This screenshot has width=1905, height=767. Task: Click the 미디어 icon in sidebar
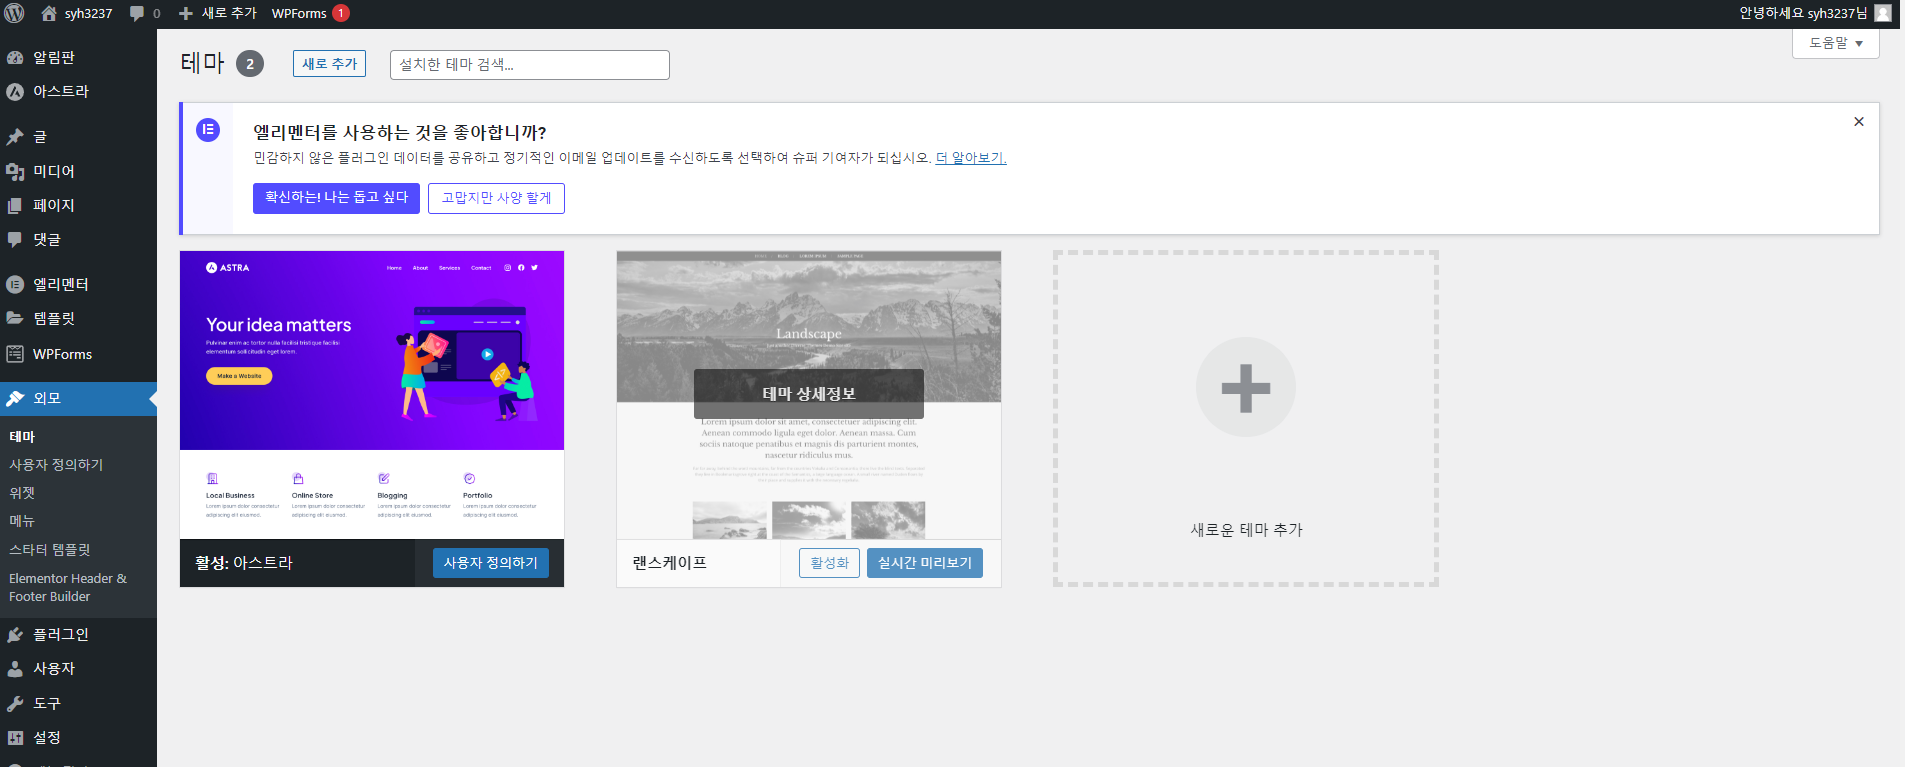click(x=15, y=171)
